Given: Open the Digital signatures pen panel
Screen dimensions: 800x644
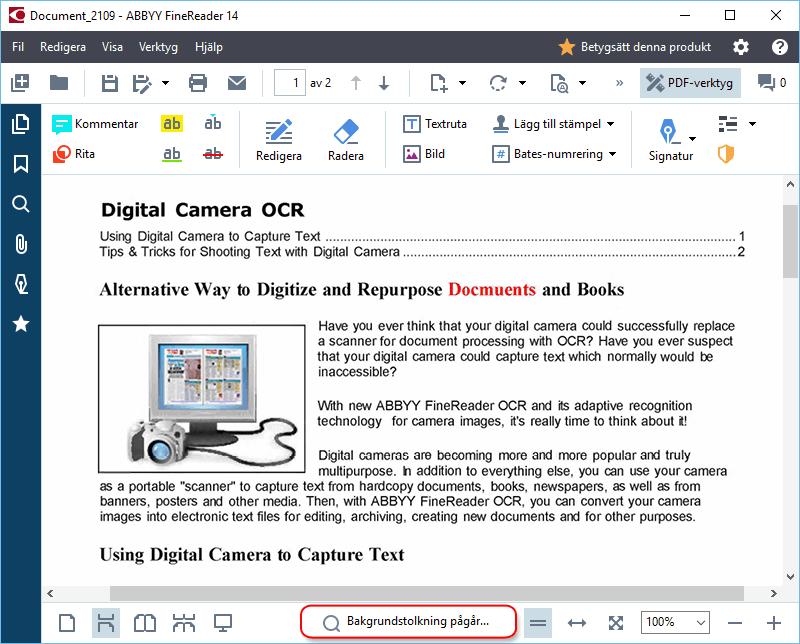Looking at the screenshot, I should click(x=21, y=284).
